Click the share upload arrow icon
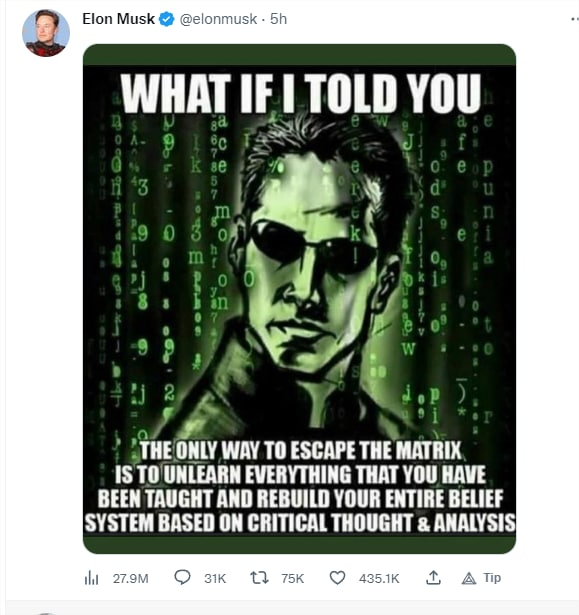The image size is (579, 615). pos(433,578)
